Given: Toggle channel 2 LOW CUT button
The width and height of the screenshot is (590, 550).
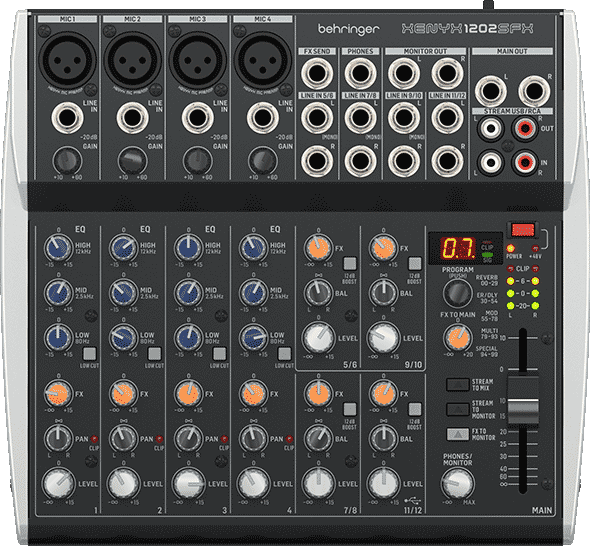Looking at the screenshot, I should (155, 354).
